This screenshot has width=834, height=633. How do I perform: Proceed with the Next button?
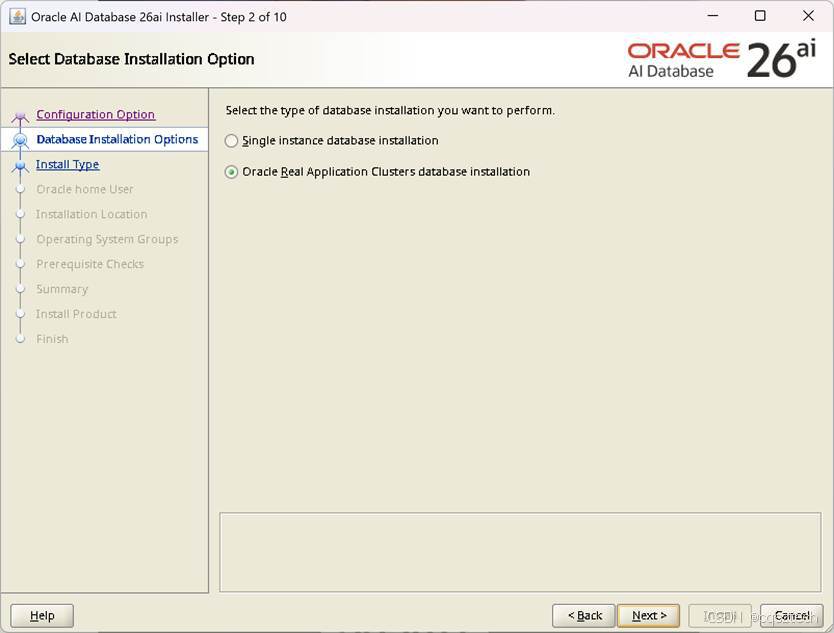click(x=648, y=615)
